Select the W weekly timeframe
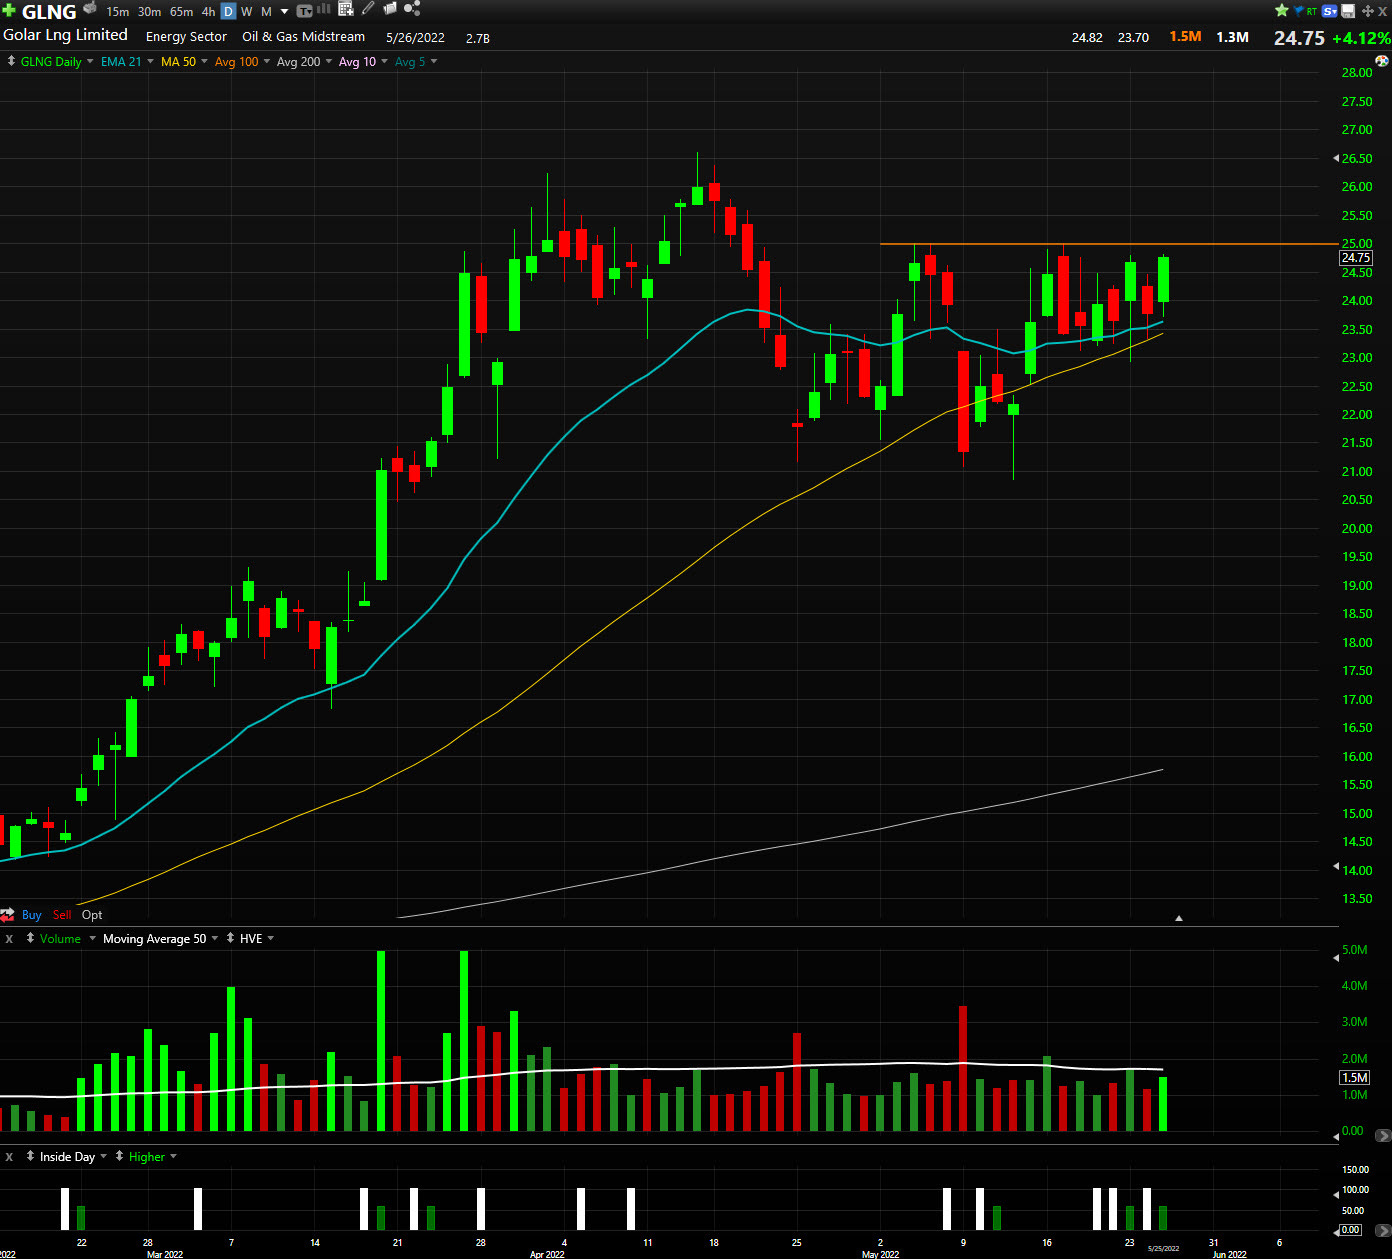Screen dimensions: 1392x1259 [247, 12]
